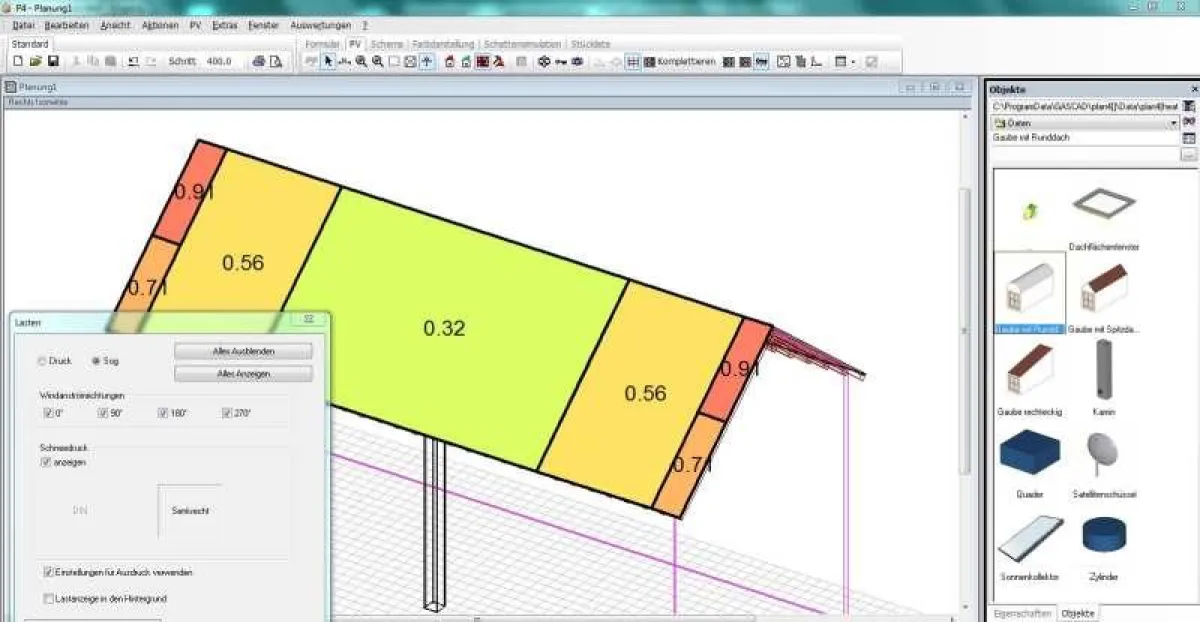
Task: Enable Lastanzeige in den Hintergrund
Action: pyautogui.click(x=48, y=598)
